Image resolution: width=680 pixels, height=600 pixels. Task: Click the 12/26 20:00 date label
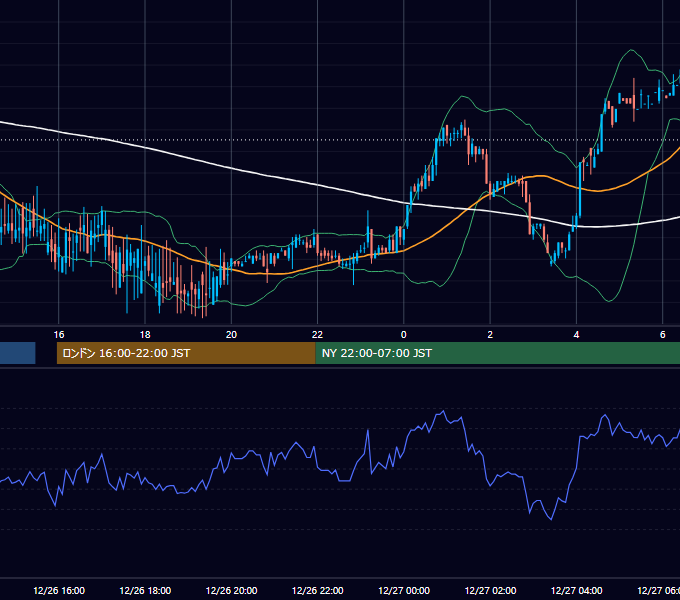click(232, 590)
